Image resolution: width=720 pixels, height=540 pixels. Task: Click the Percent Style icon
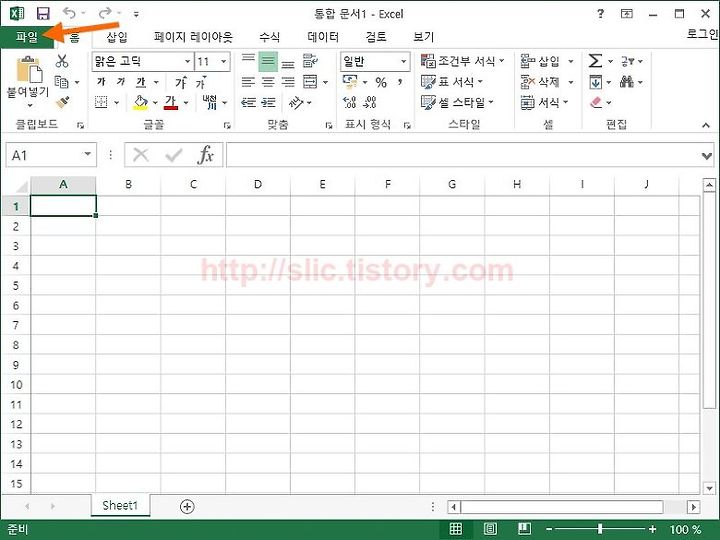tap(381, 82)
